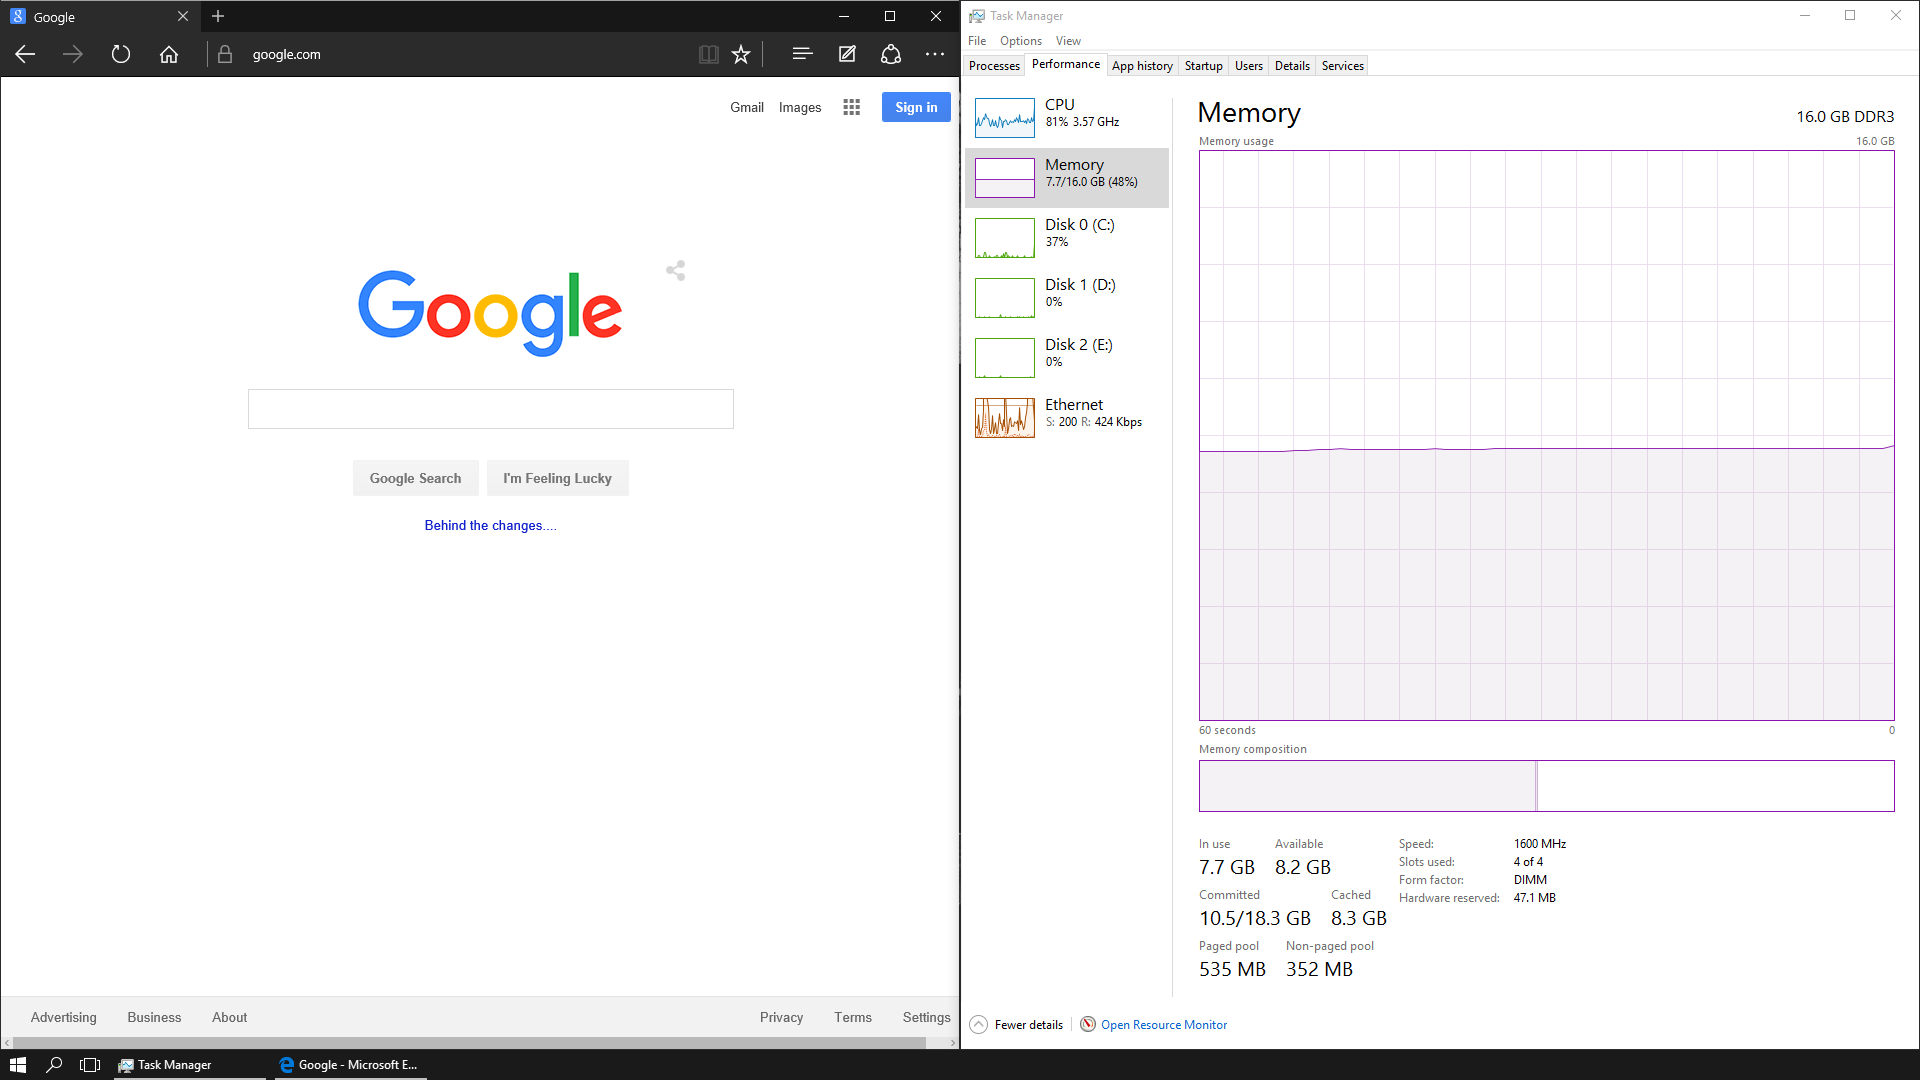Open Edge reading view icon
This screenshot has height=1080, width=1920.
coord(708,54)
